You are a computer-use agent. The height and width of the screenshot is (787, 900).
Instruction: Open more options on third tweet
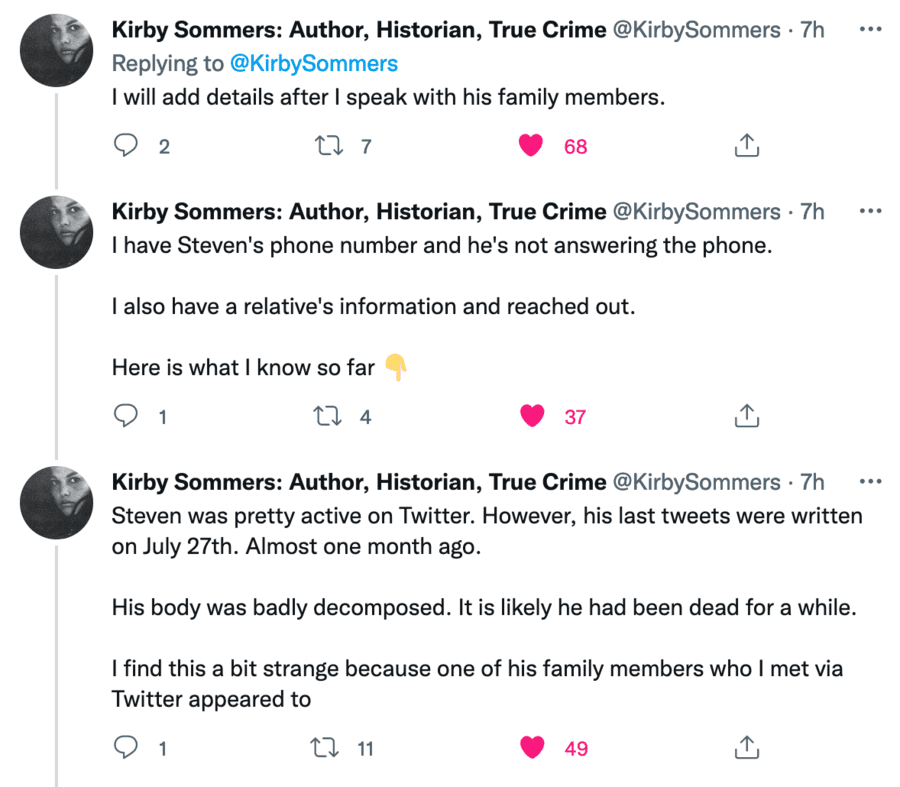(870, 481)
